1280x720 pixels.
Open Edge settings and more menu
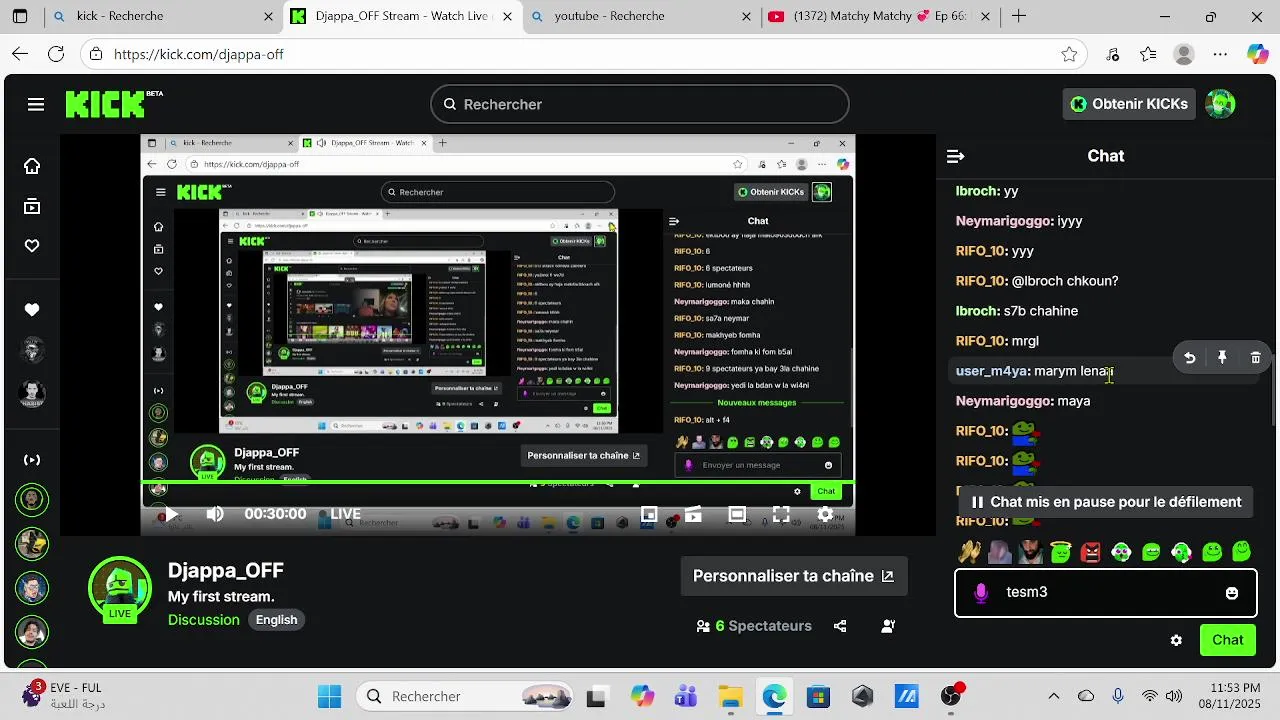click(1220, 54)
